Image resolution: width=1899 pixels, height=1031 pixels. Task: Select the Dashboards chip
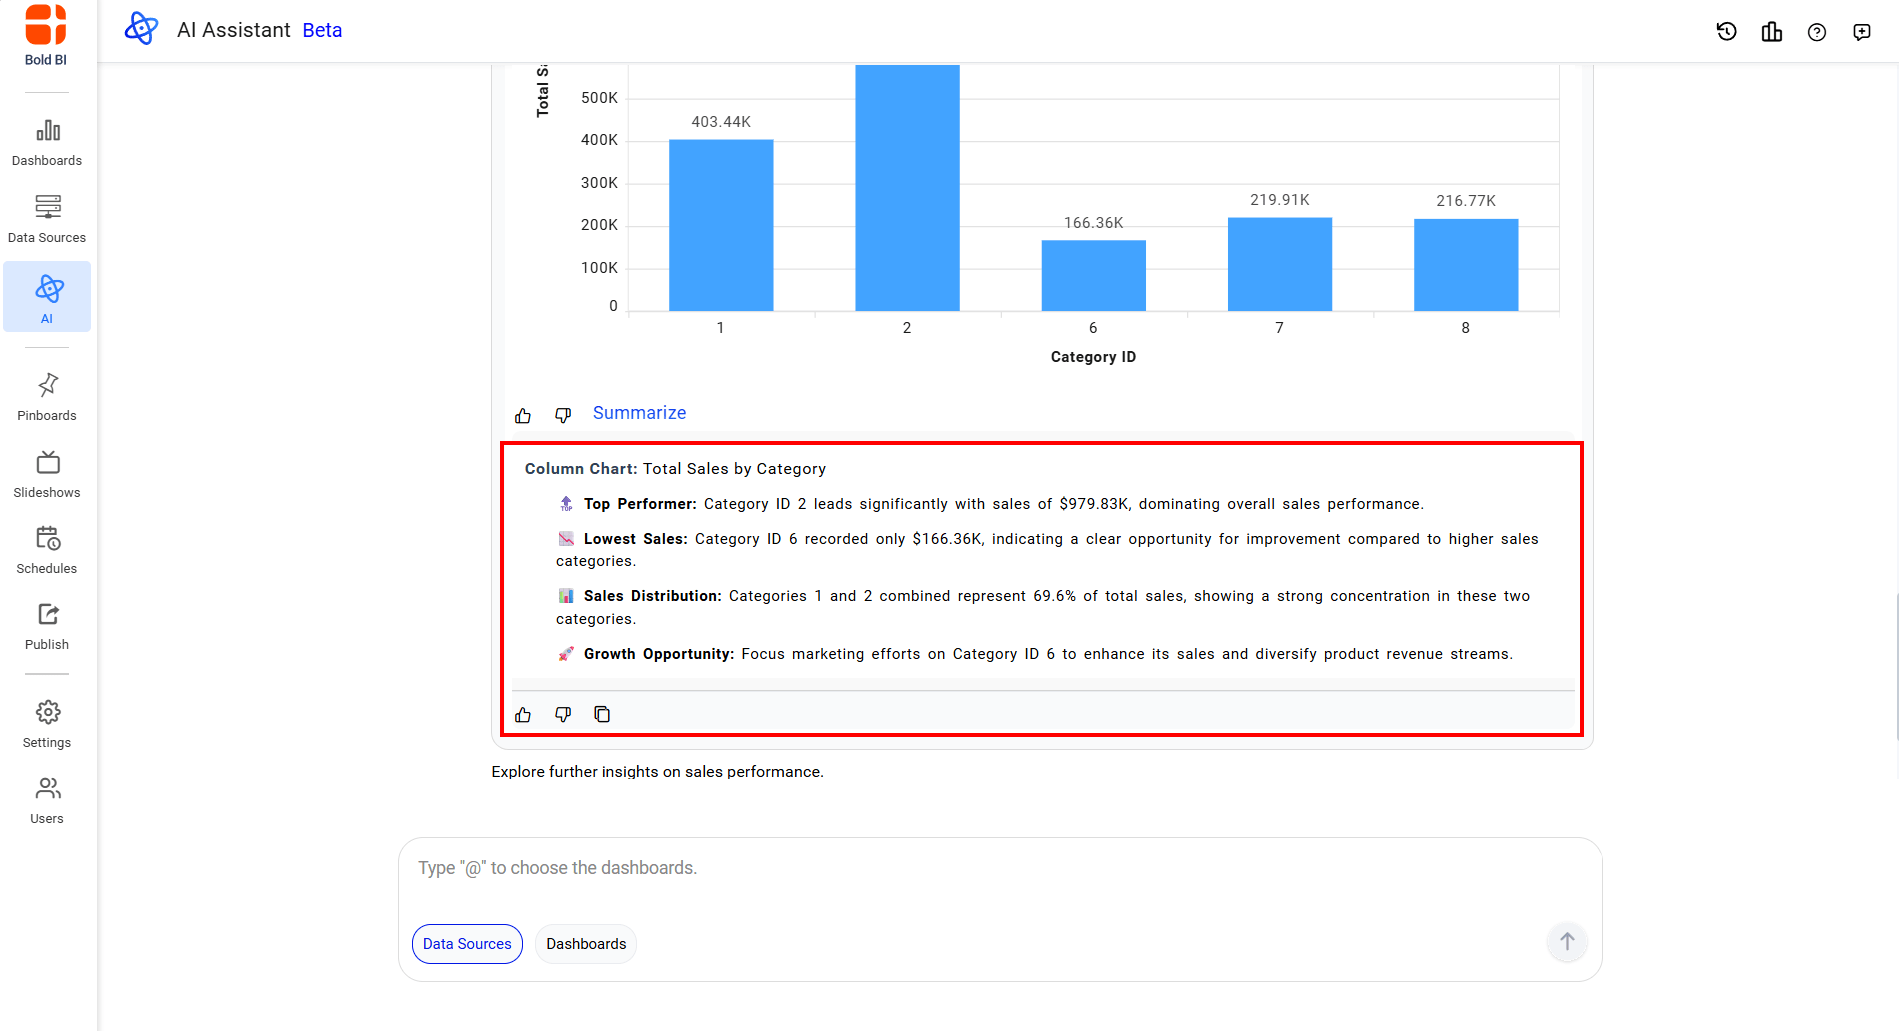click(x=586, y=944)
